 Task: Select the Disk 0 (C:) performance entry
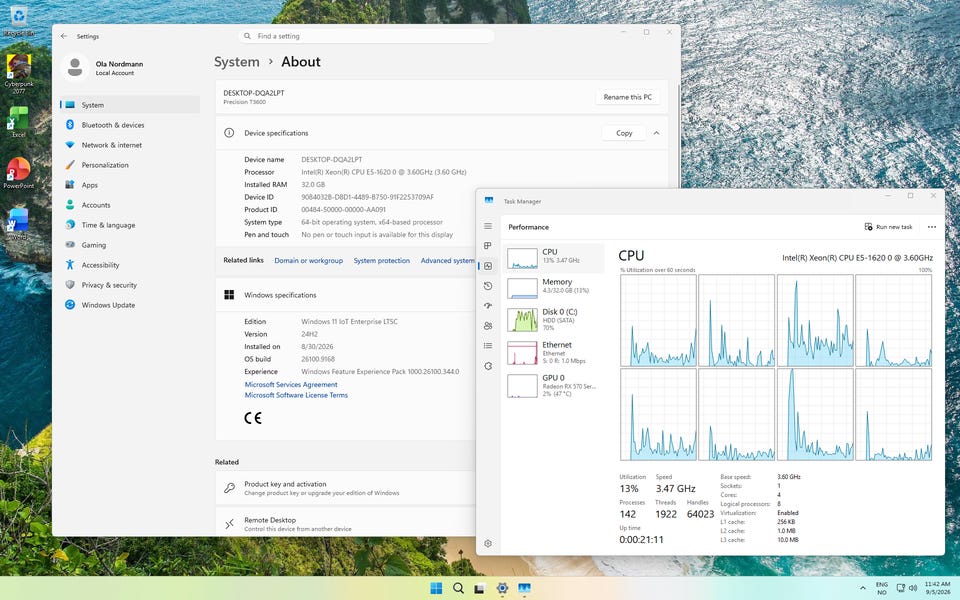(553, 320)
